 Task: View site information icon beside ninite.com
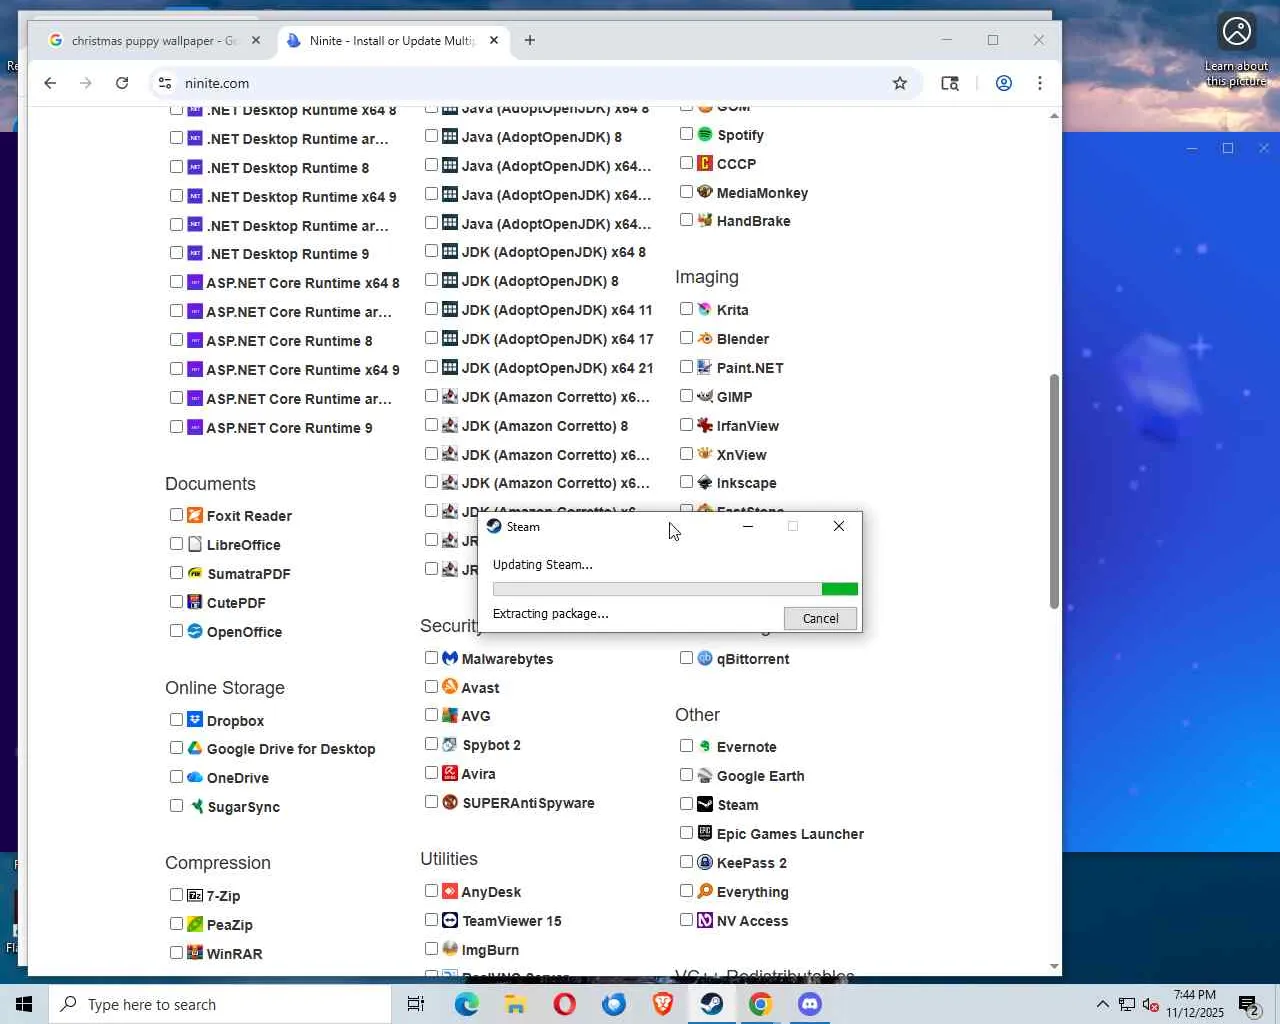165,83
